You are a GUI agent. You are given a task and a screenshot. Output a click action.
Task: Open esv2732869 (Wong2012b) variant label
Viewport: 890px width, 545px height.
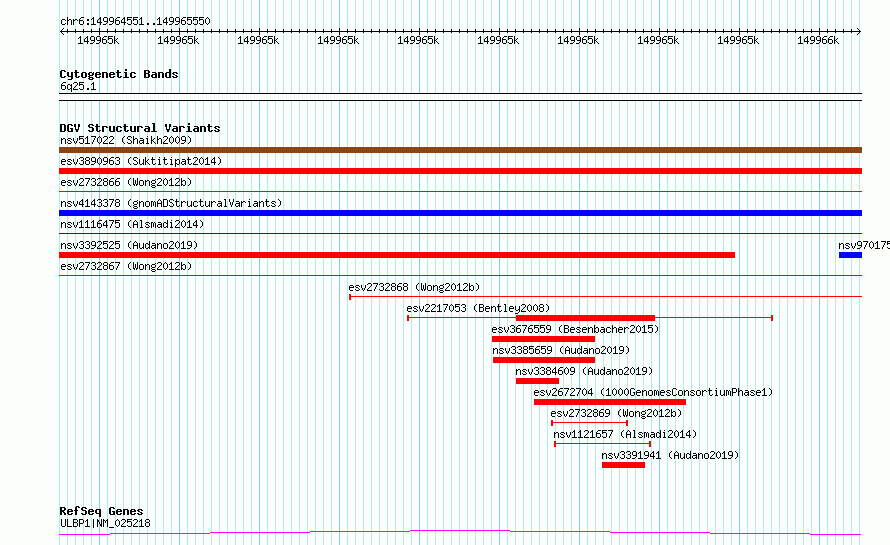616,413
